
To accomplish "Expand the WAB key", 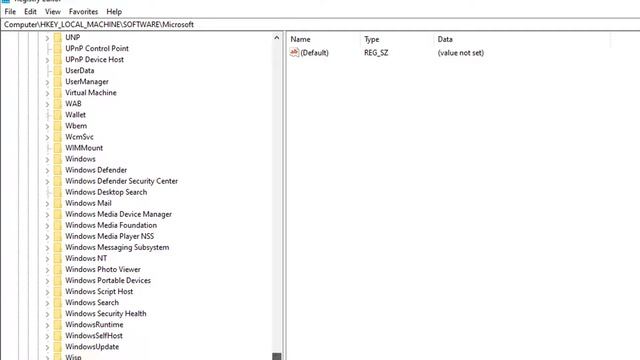I will [47, 104].
